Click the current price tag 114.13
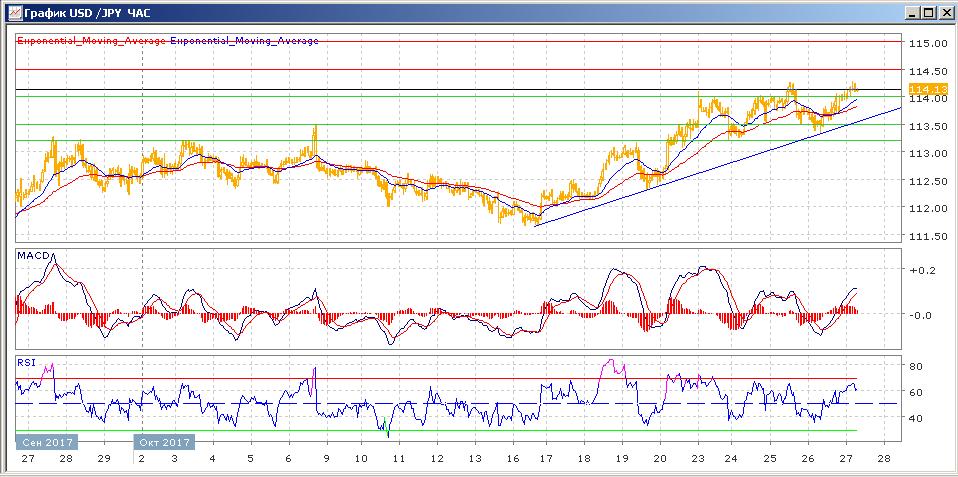The width and height of the screenshot is (958, 477). pyautogui.click(x=927, y=89)
